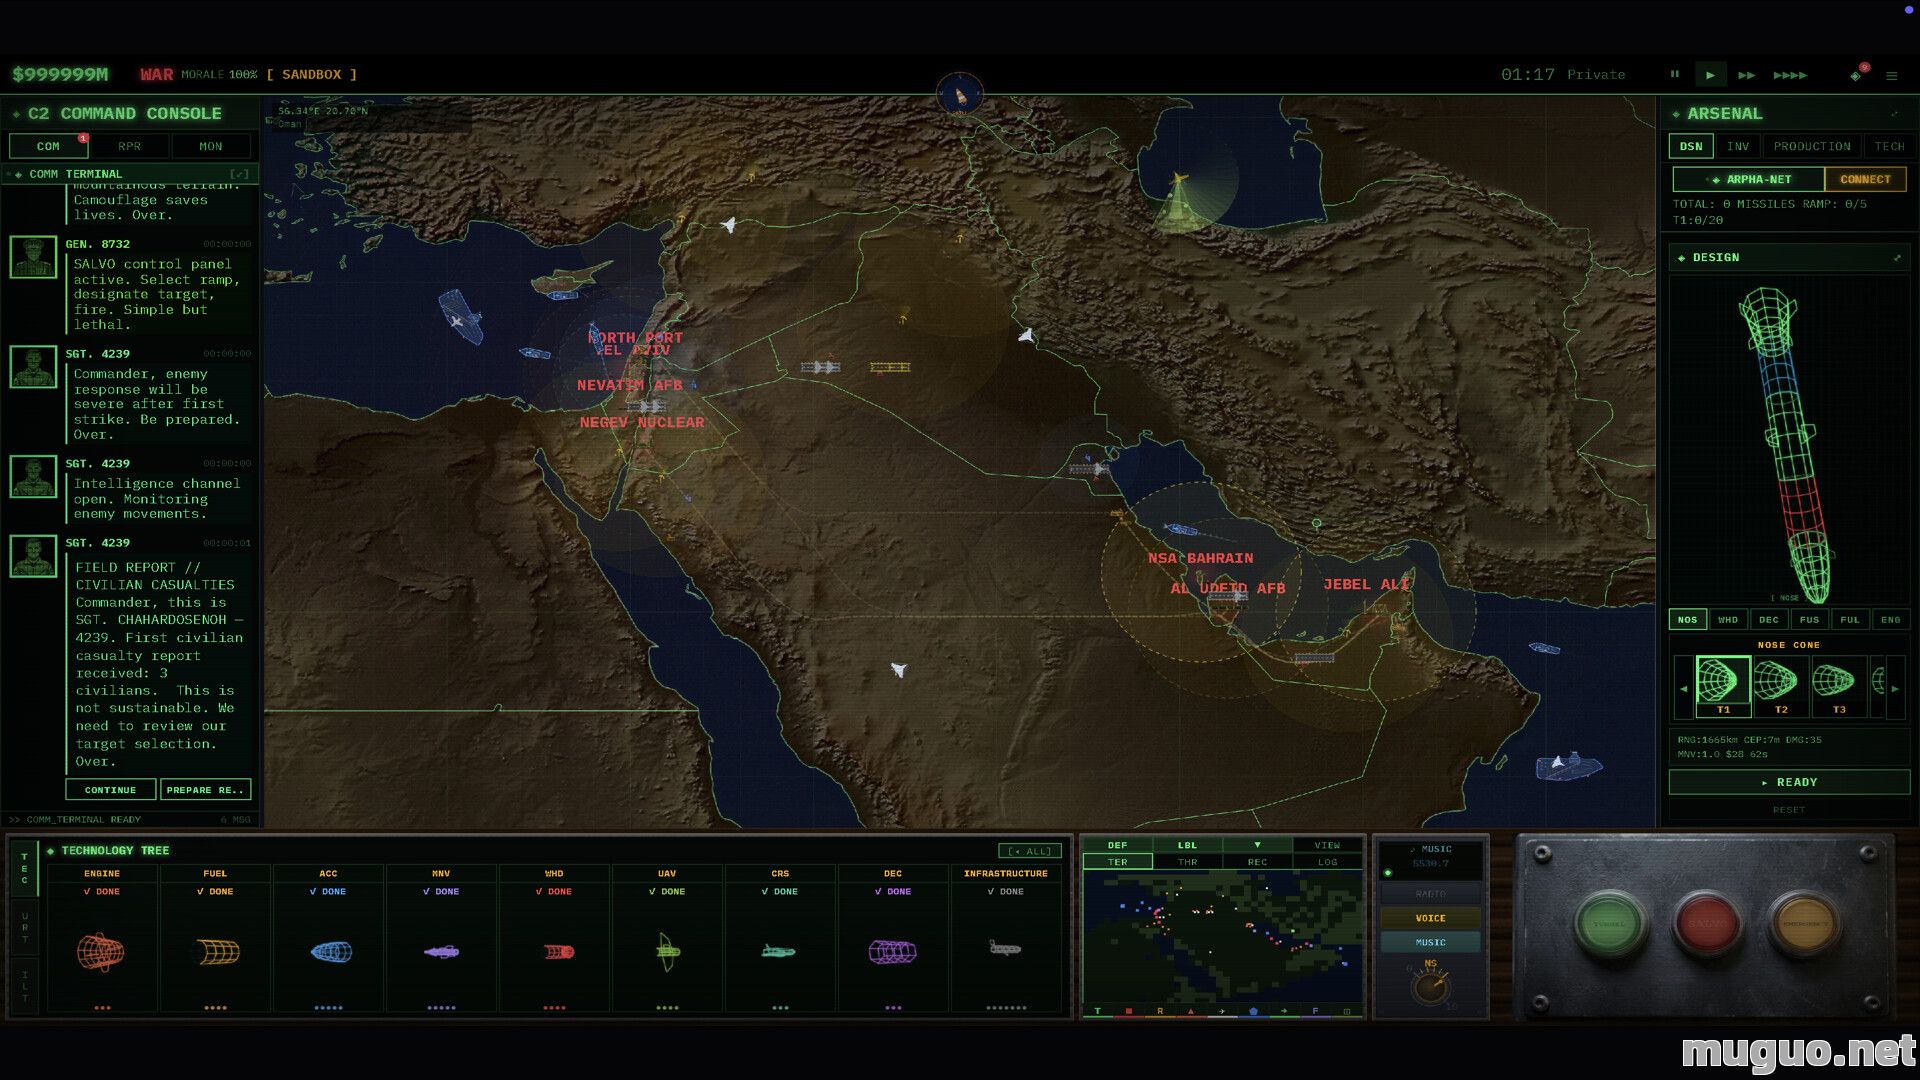Click CONTINUE in the comm terminal
Viewport: 1920px width, 1080px height.
tap(110, 790)
